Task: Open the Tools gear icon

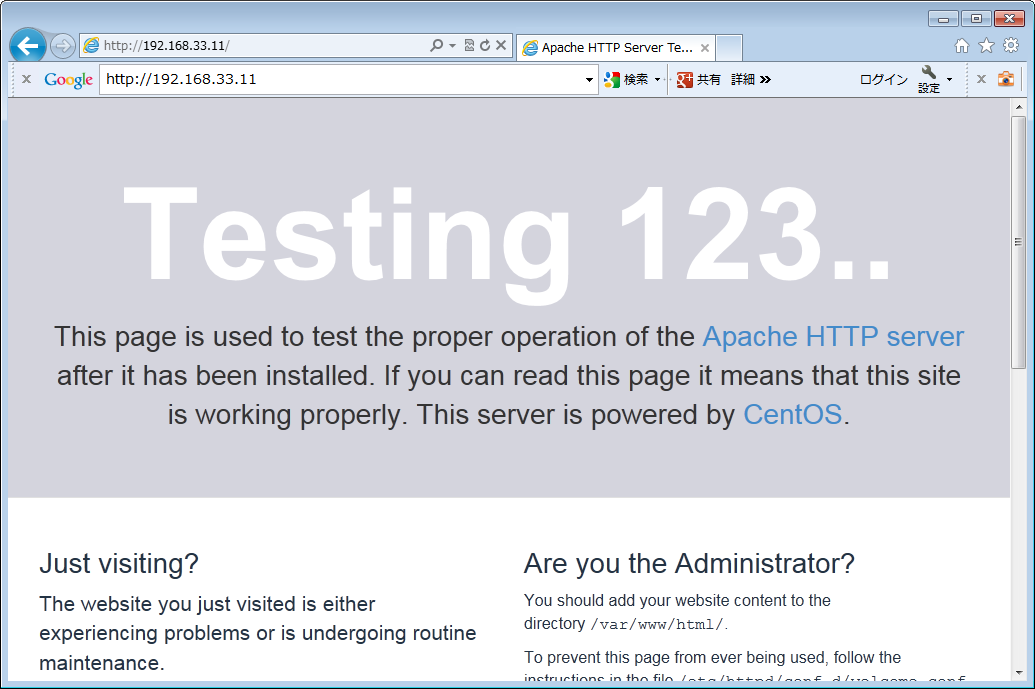Action: coord(1011,46)
